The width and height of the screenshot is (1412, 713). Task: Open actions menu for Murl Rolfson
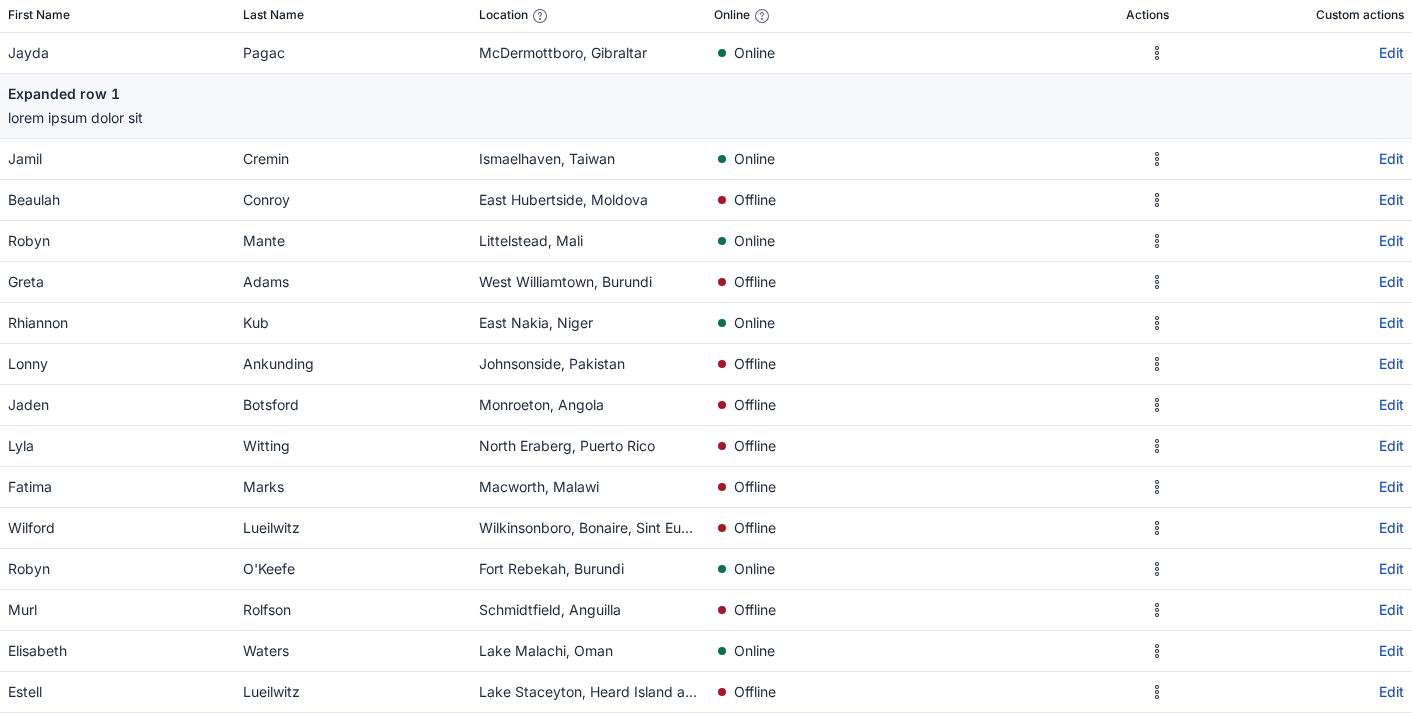coord(1157,610)
